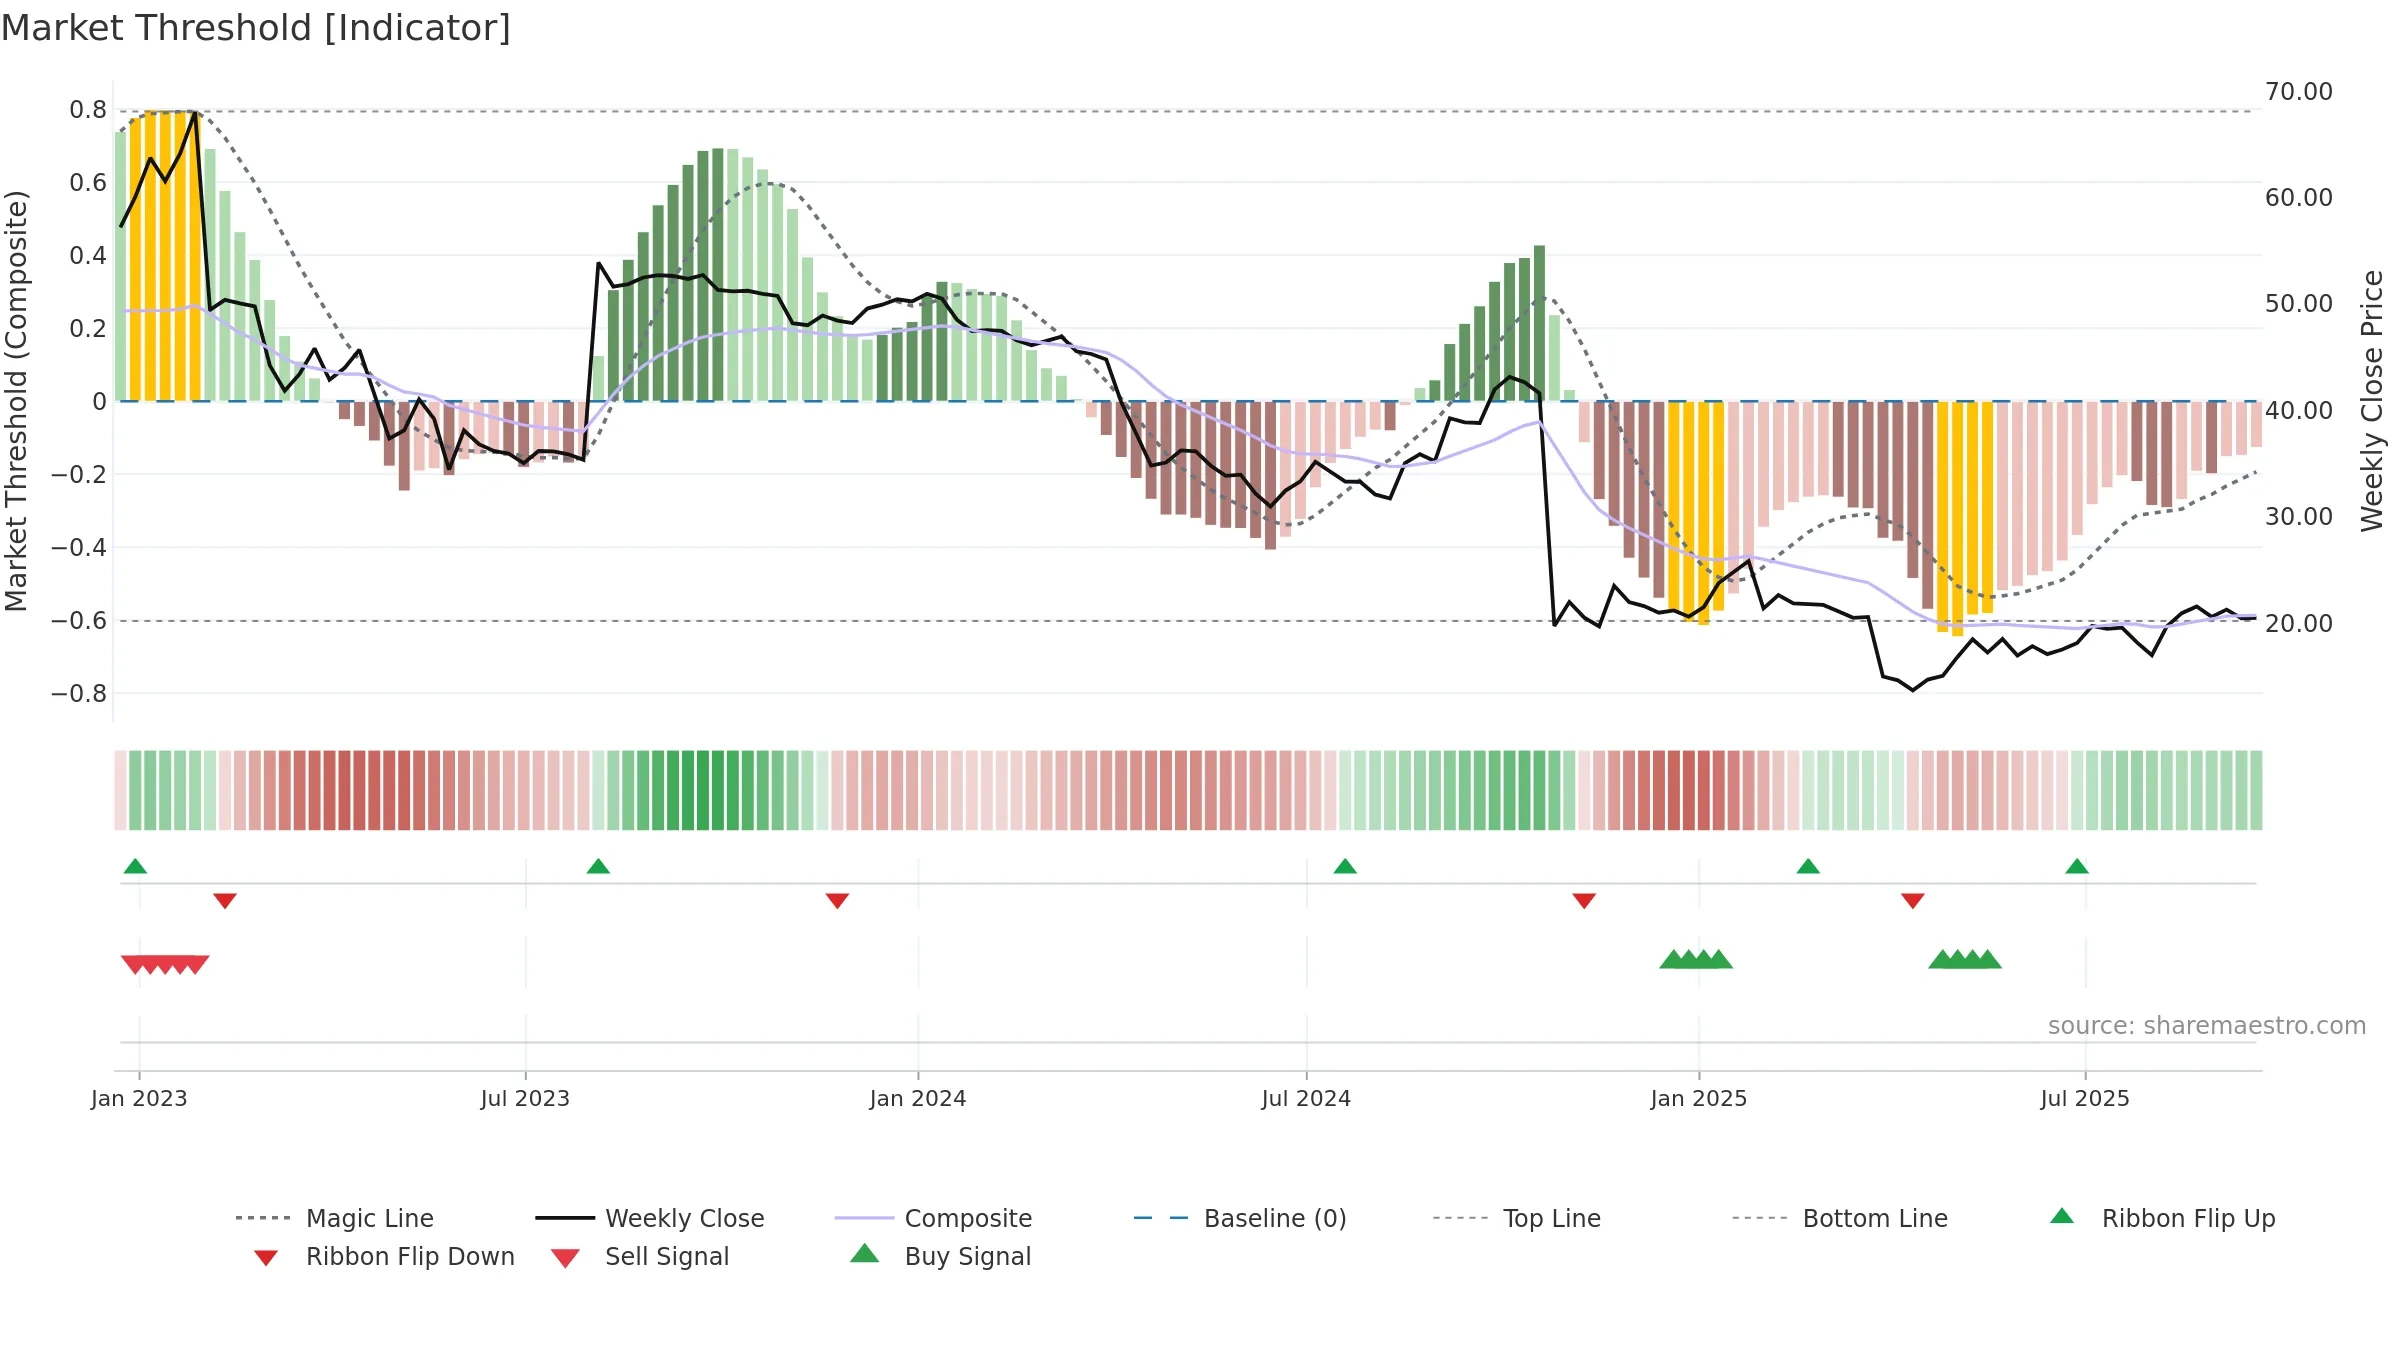Click the Sell Signal legend entry
Image resolution: width=2400 pixels, height=1350 pixels.
(640, 1256)
